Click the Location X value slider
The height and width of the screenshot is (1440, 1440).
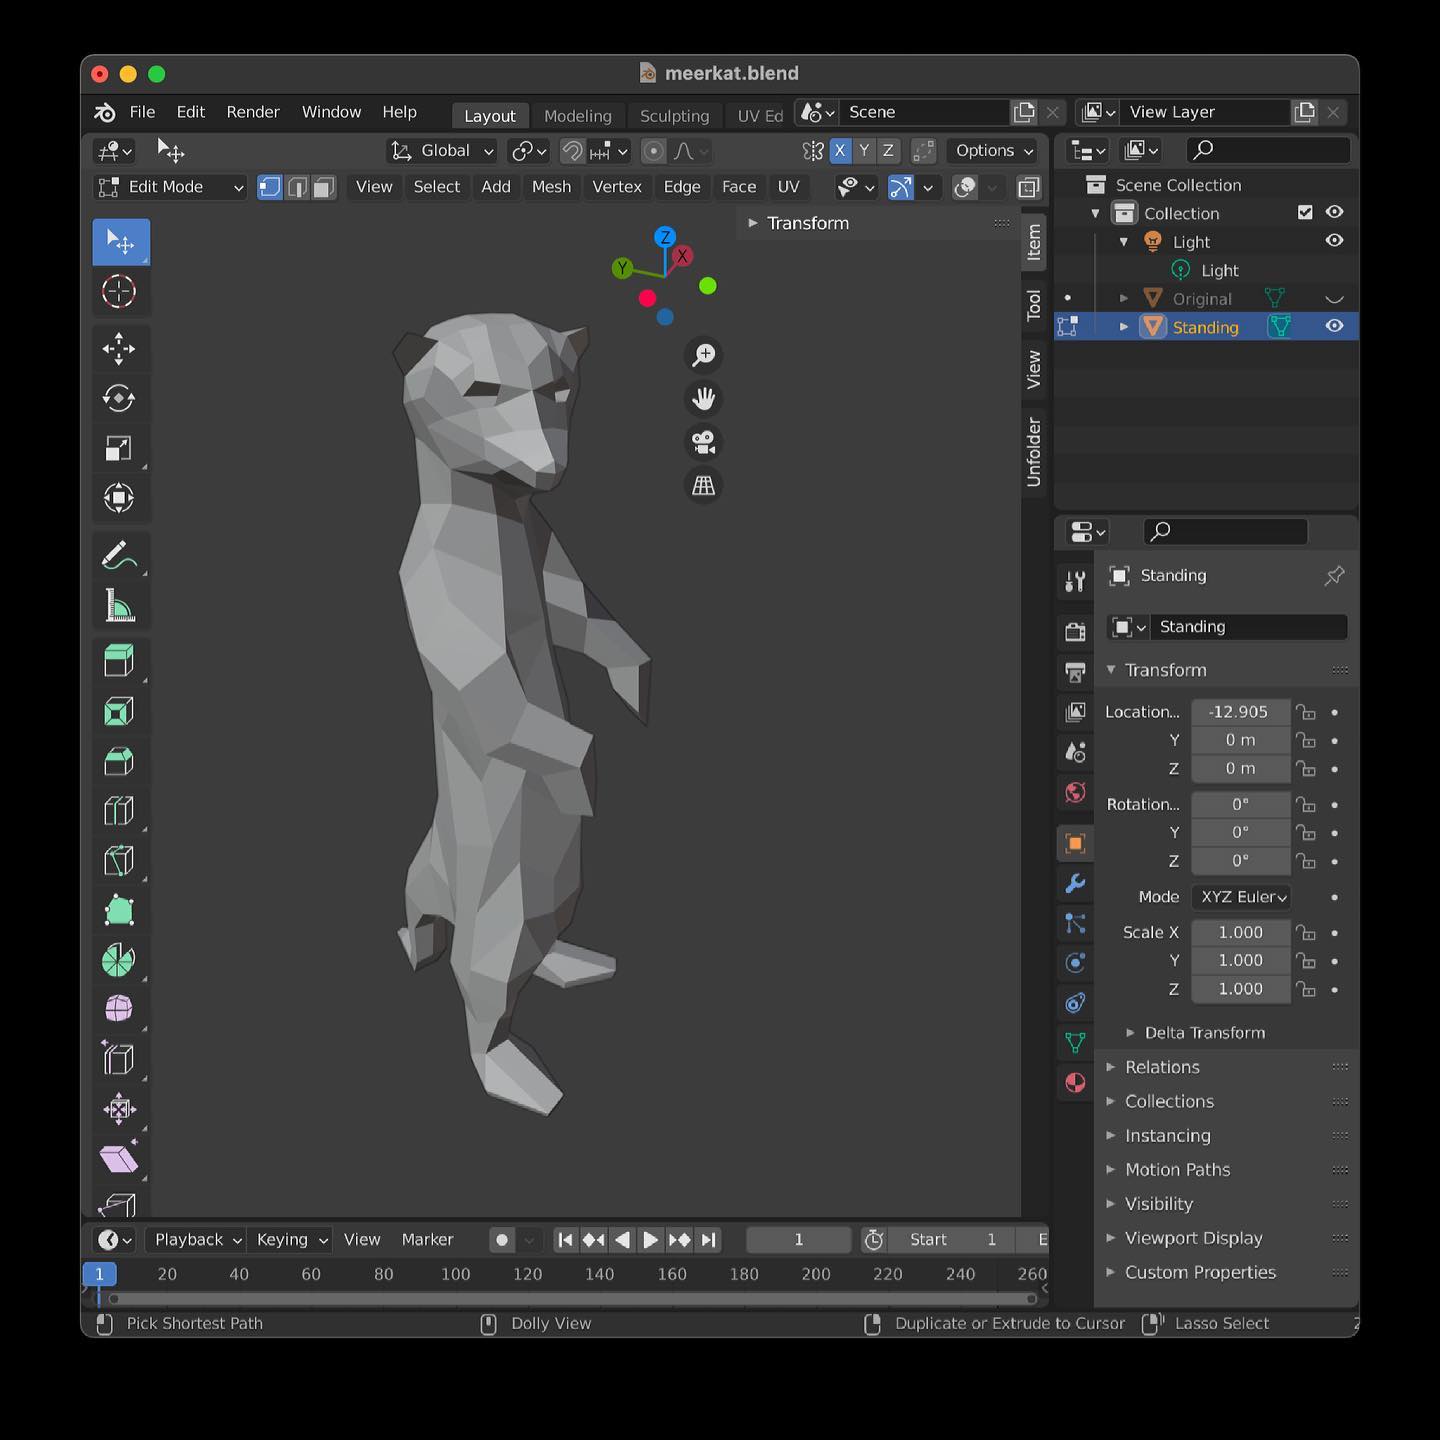click(x=1240, y=712)
